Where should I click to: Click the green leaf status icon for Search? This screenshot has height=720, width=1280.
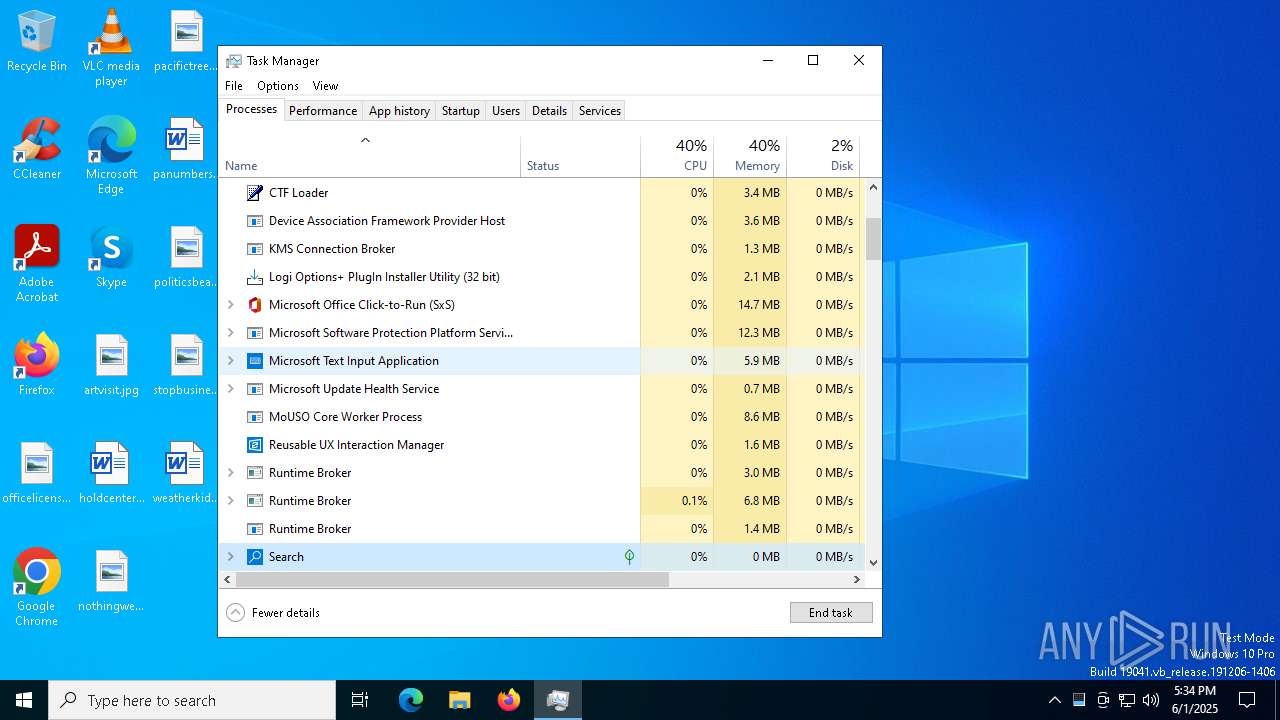click(629, 557)
